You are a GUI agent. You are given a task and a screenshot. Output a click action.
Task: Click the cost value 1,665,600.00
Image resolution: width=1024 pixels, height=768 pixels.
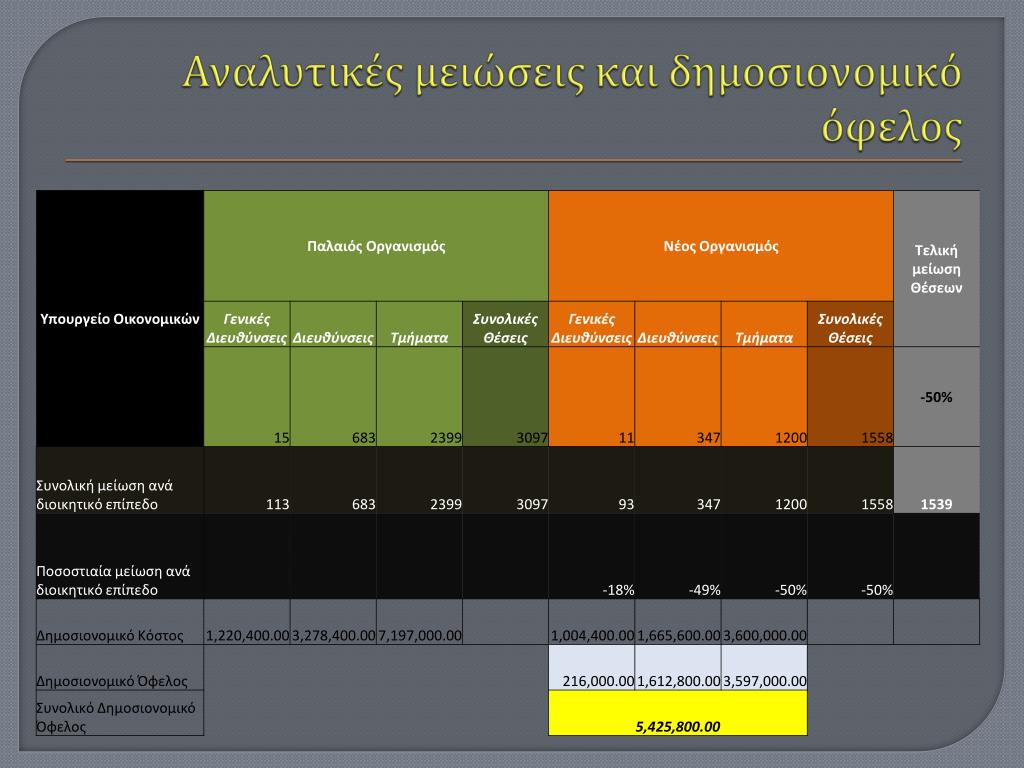(679, 635)
